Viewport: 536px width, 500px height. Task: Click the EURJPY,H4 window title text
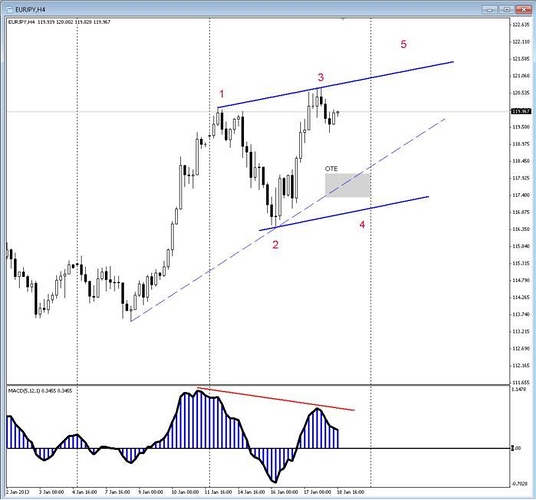(30, 10)
